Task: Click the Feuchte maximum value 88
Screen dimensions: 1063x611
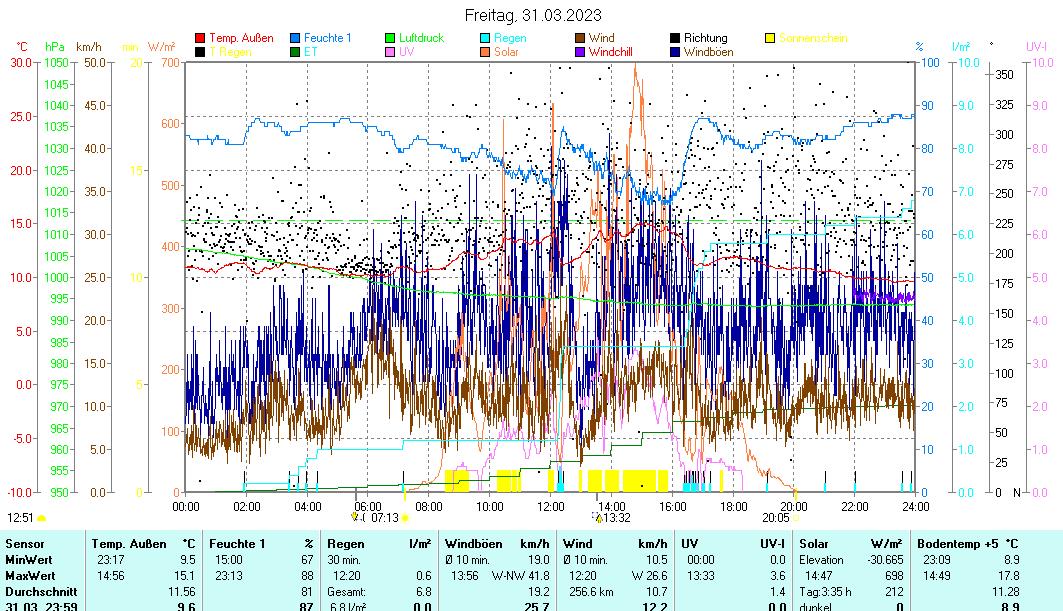Action: pyautogui.click(x=307, y=576)
